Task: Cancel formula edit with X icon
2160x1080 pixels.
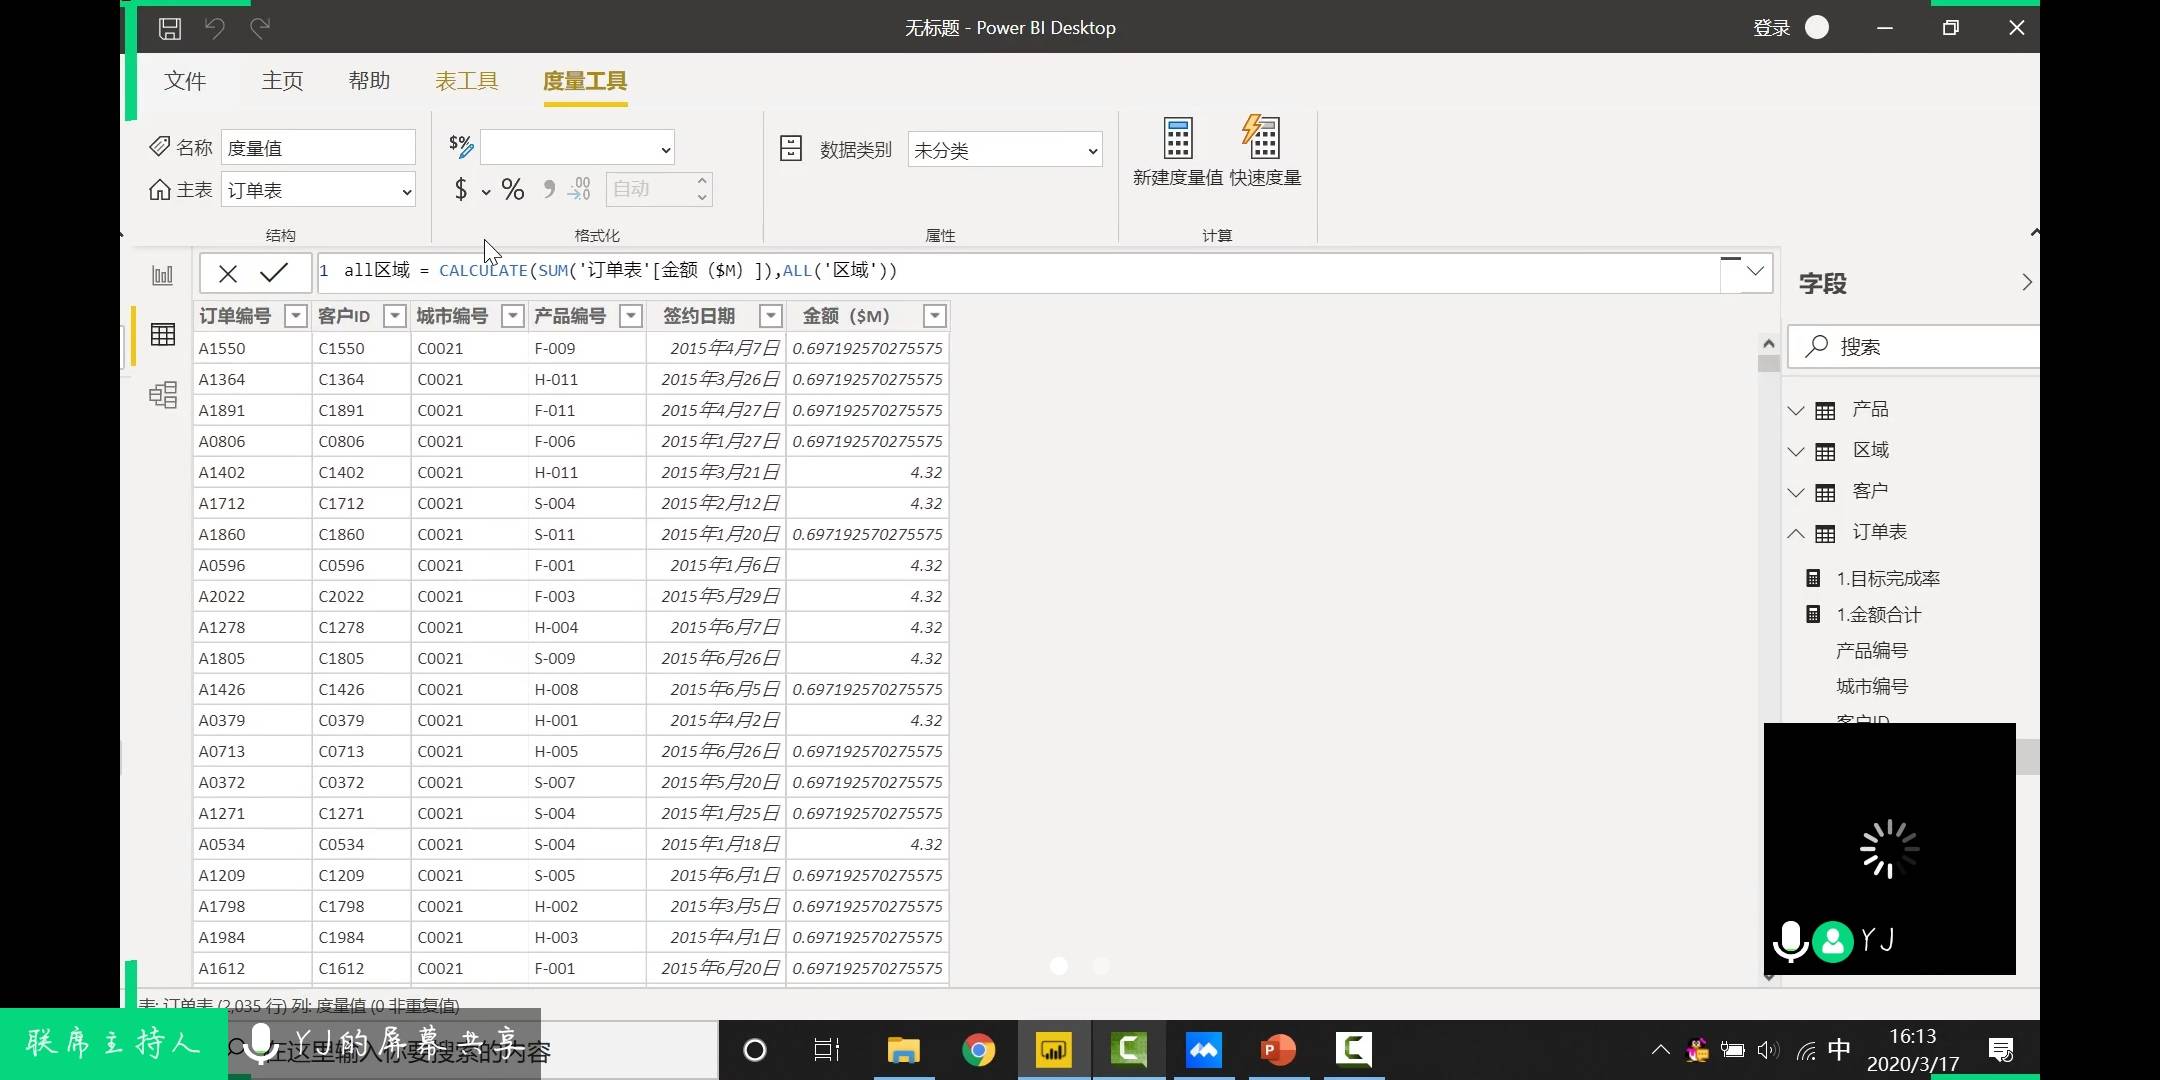Action: coord(228,273)
